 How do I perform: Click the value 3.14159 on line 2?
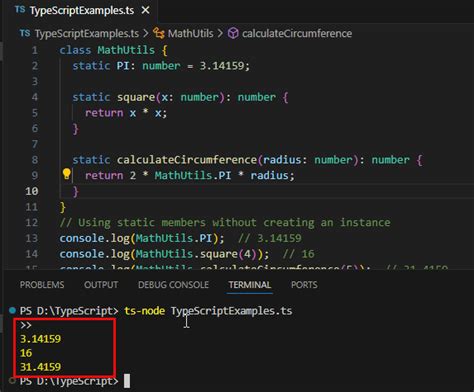pyautogui.click(x=222, y=66)
